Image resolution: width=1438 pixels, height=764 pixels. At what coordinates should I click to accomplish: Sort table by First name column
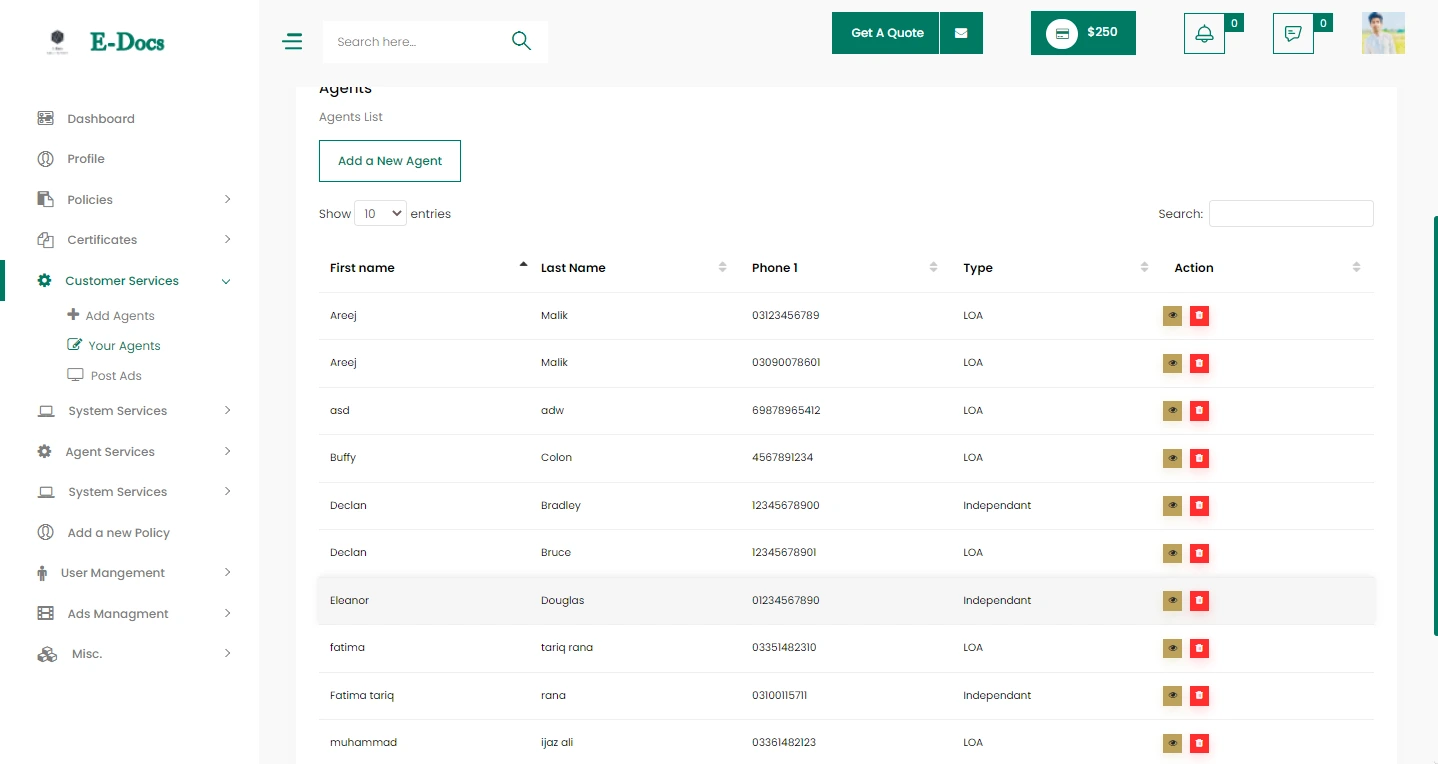tap(424, 268)
